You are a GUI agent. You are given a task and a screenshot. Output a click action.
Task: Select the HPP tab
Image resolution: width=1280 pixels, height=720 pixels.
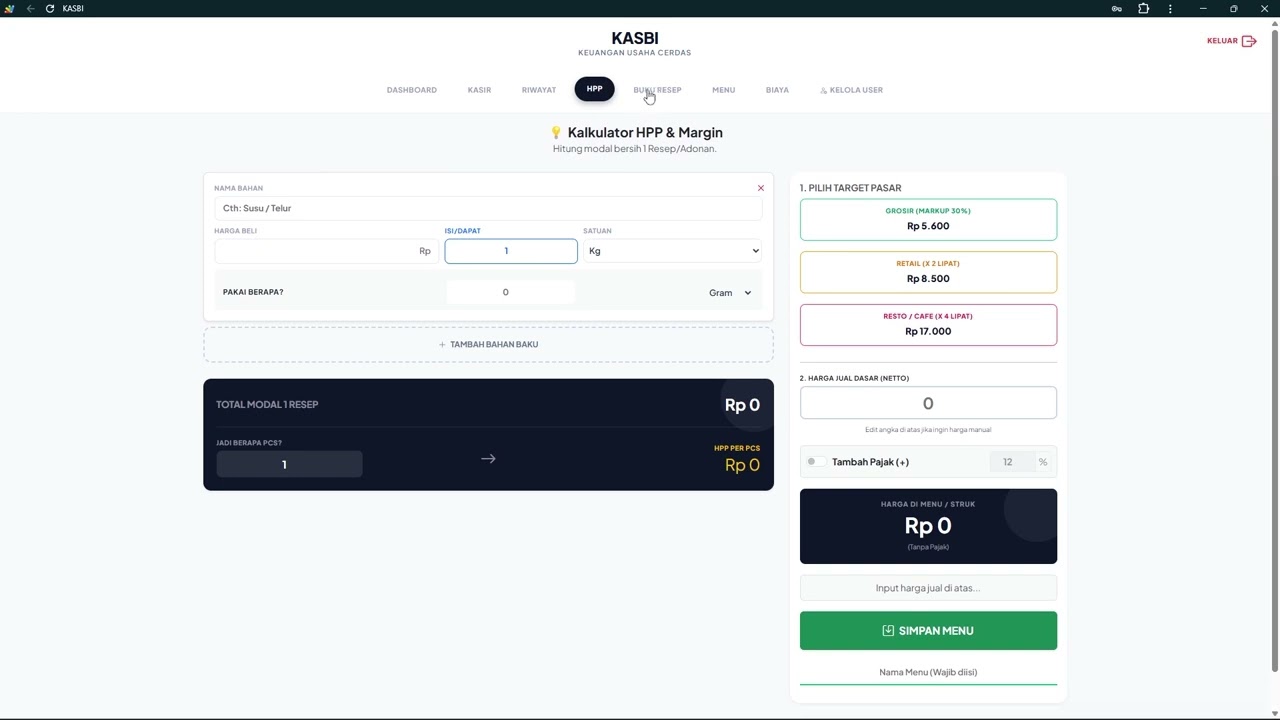[595, 90]
